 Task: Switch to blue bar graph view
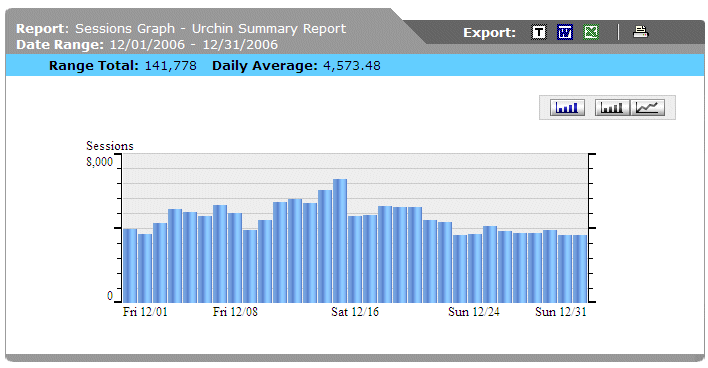pyautogui.click(x=567, y=107)
